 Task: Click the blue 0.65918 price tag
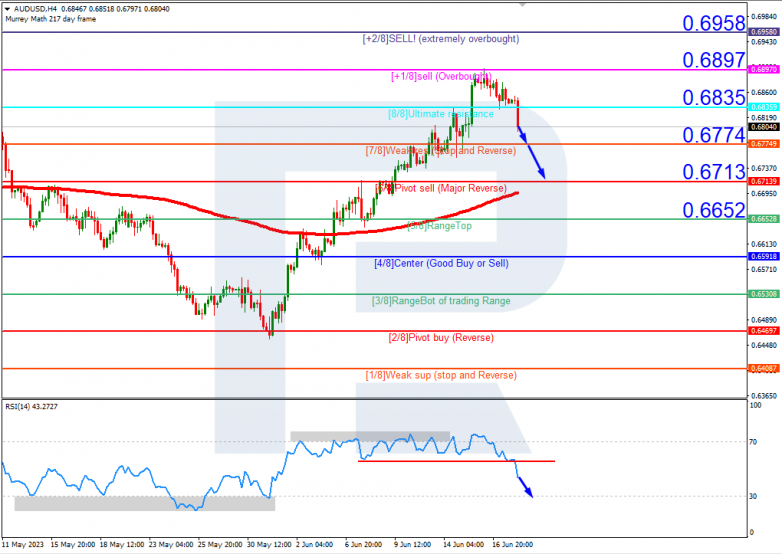(x=764, y=256)
